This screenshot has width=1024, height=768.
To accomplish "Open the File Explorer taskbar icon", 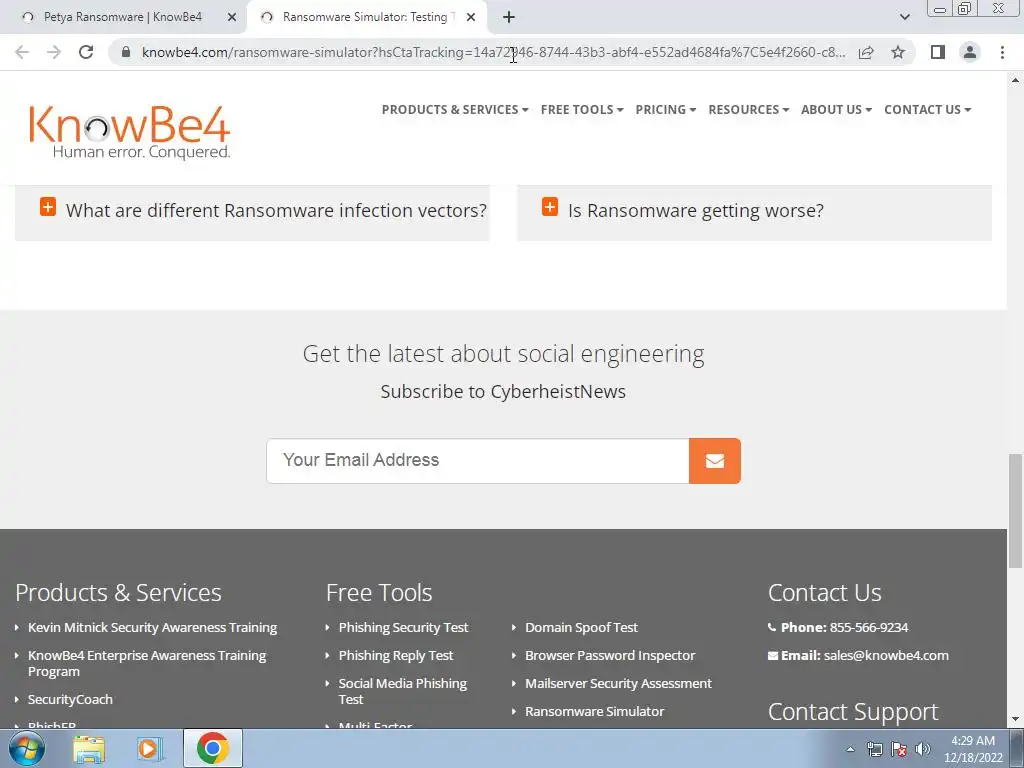I will click(89, 748).
